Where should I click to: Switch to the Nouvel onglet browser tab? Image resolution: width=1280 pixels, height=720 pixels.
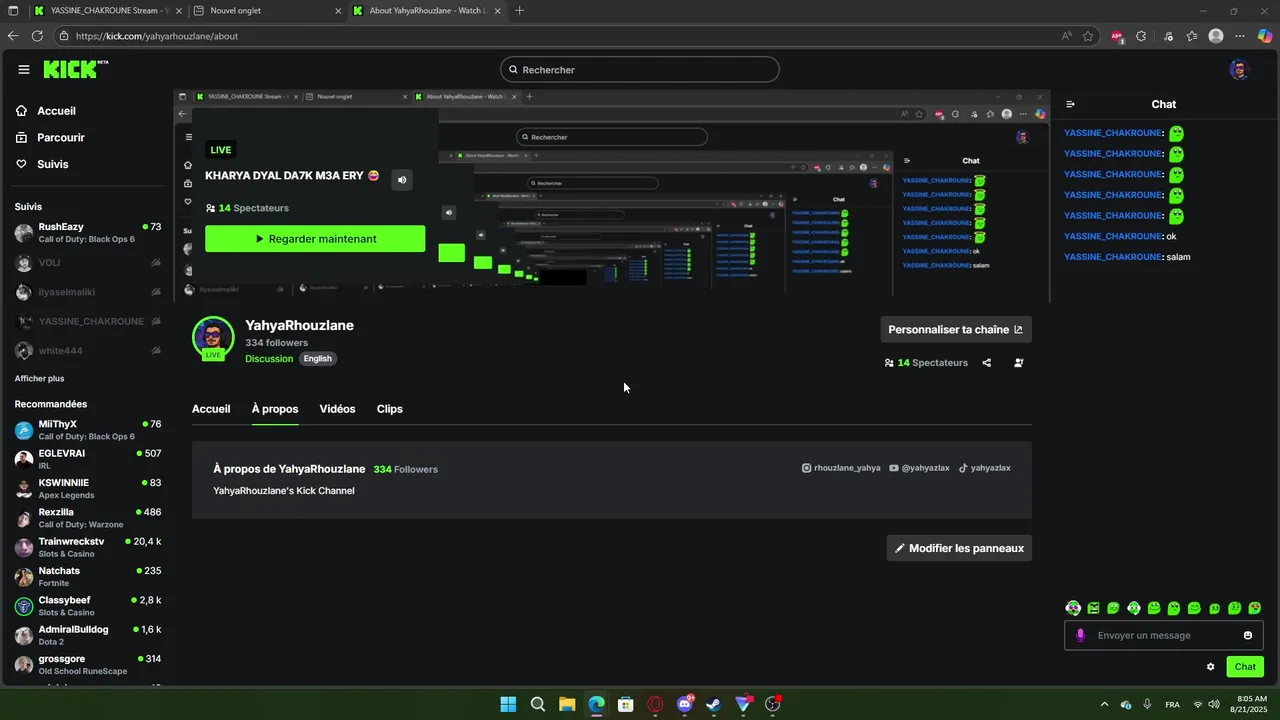(265, 11)
